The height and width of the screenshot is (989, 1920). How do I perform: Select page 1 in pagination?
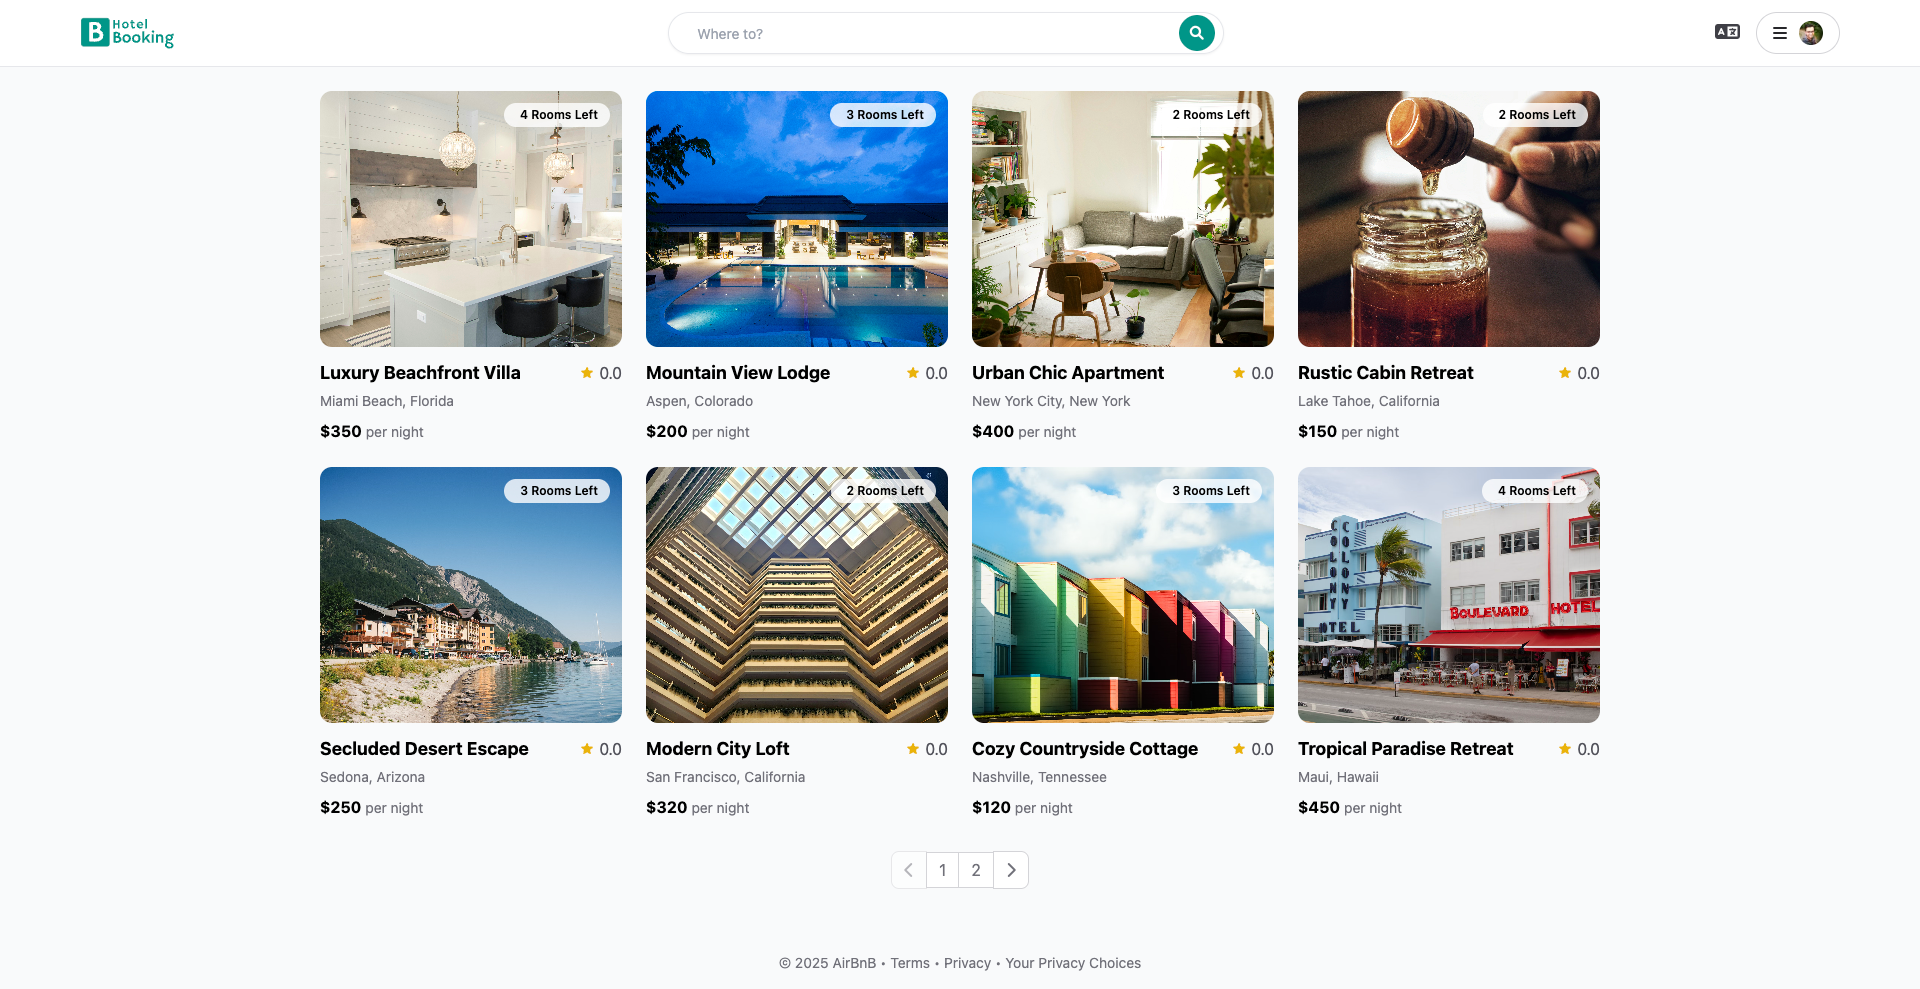(x=942, y=870)
